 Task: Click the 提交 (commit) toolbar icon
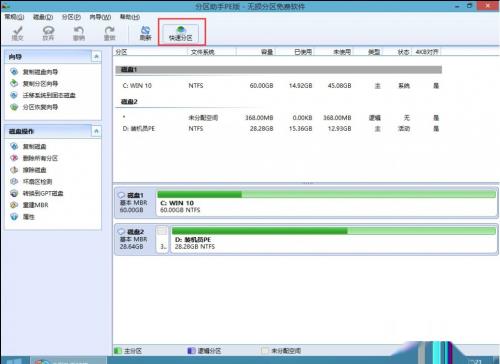pos(17,33)
